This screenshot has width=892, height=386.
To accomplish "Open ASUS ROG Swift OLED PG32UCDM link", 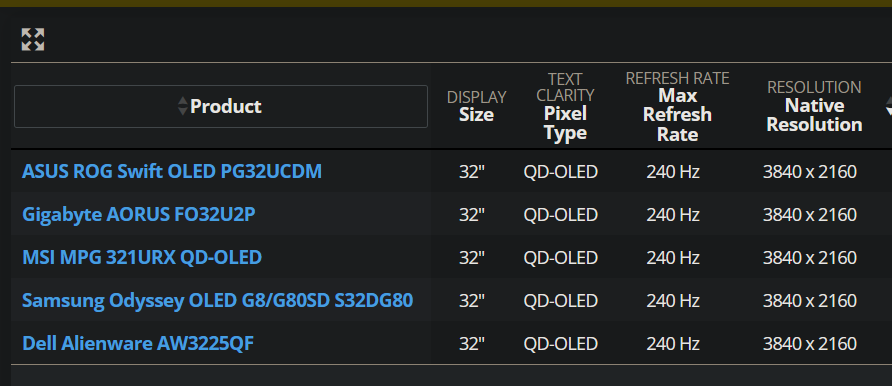I will click(x=172, y=171).
